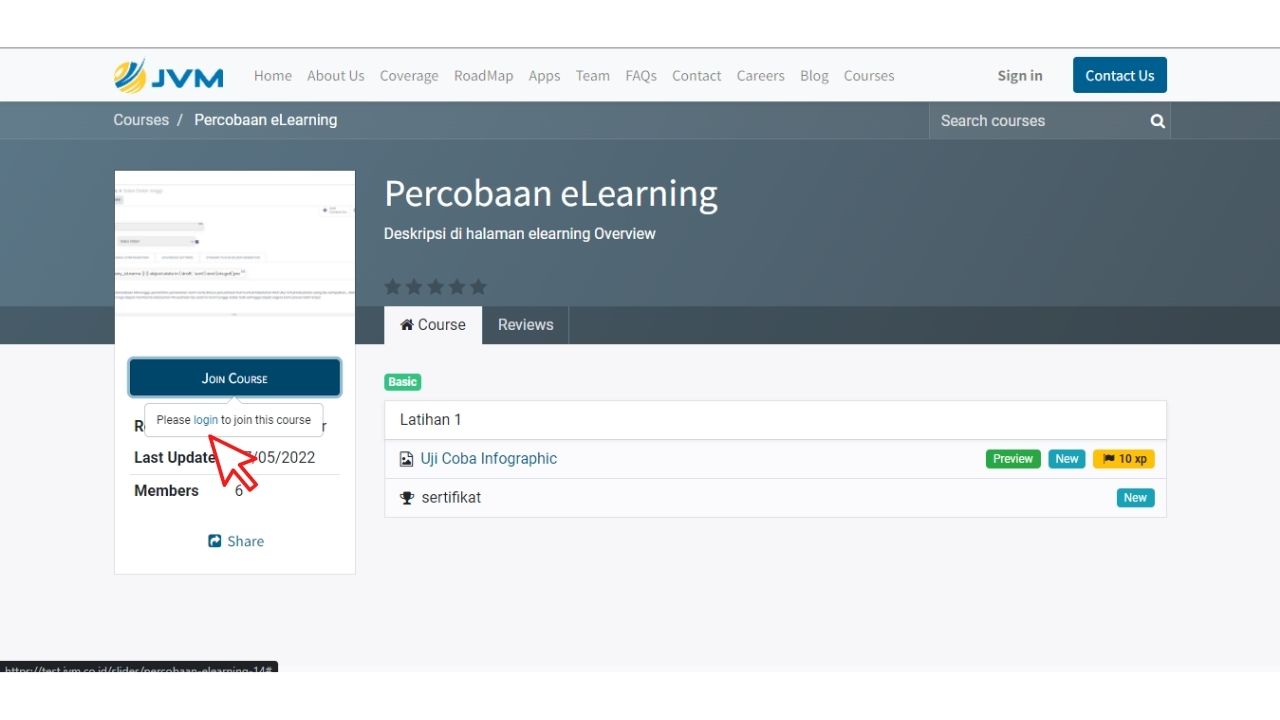Click the green Basic tag
Screen dimensions: 1280x720
coord(402,382)
